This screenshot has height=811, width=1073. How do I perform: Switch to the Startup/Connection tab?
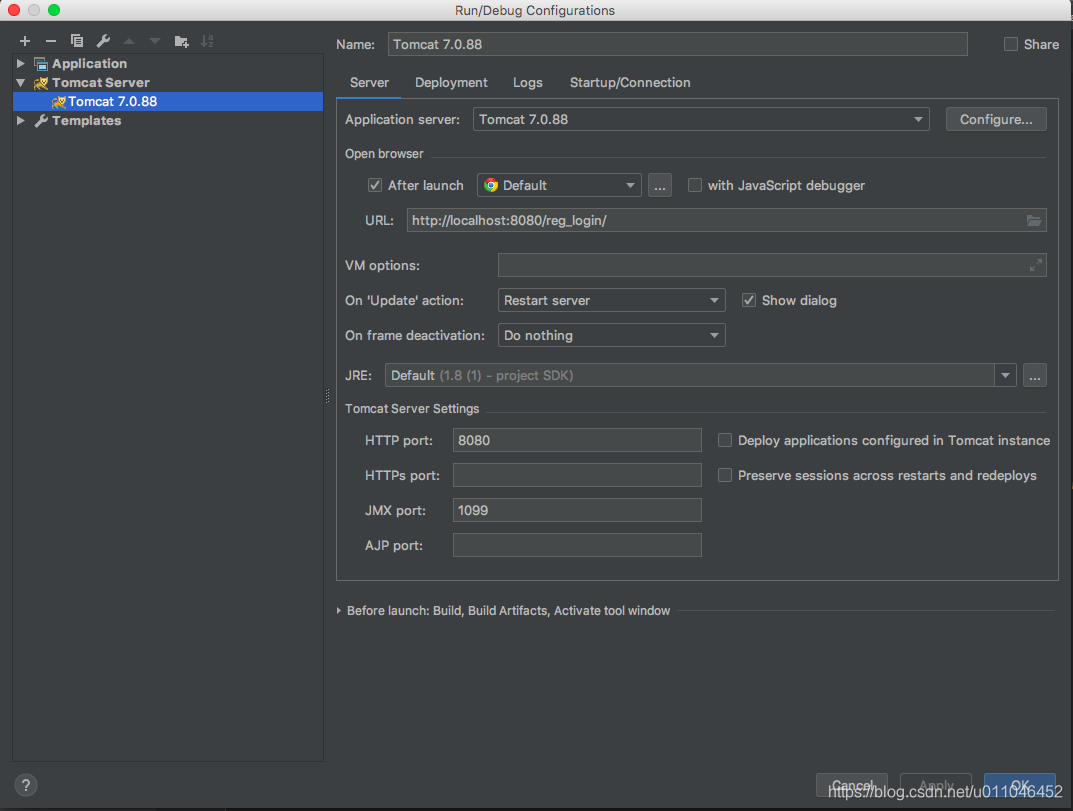(630, 83)
